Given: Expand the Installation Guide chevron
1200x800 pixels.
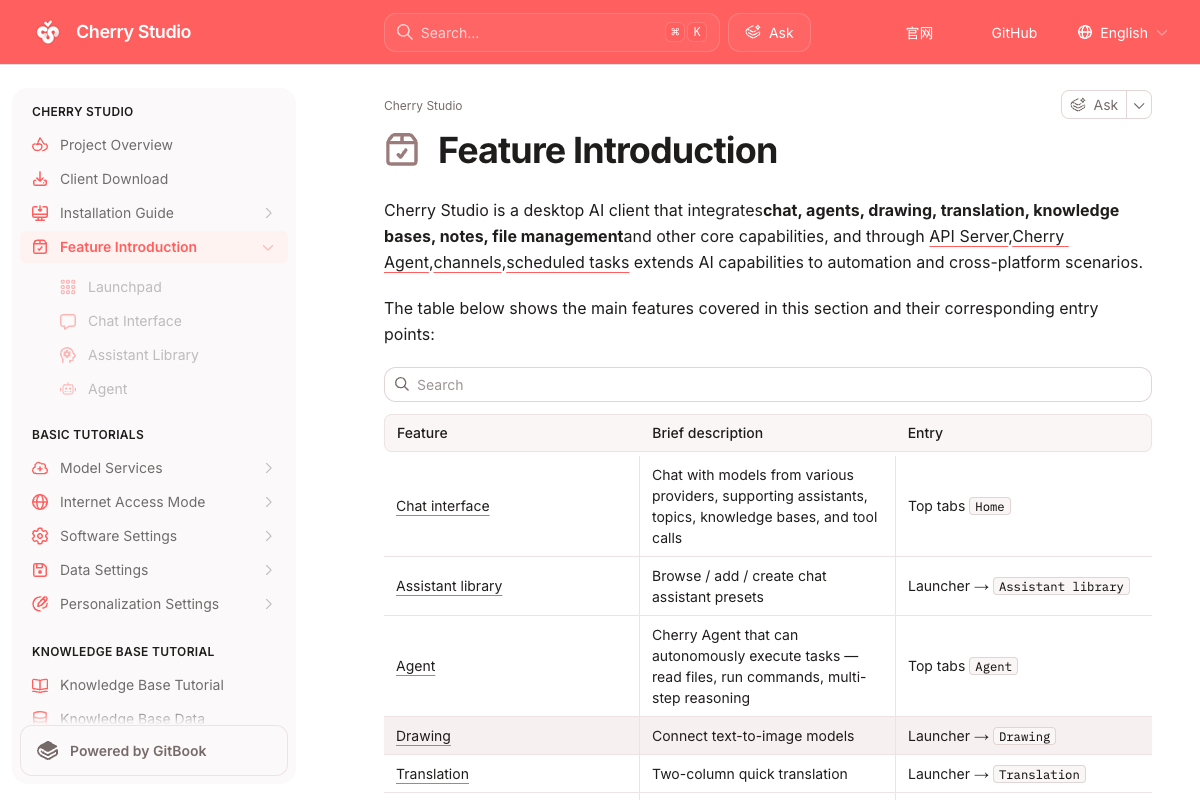Looking at the screenshot, I should pos(269,213).
